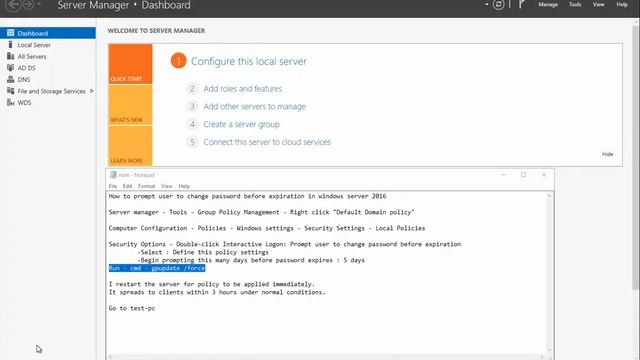The image size is (640, 360).
Task: Click Add other servers to manage
Action: coord(254,107)
